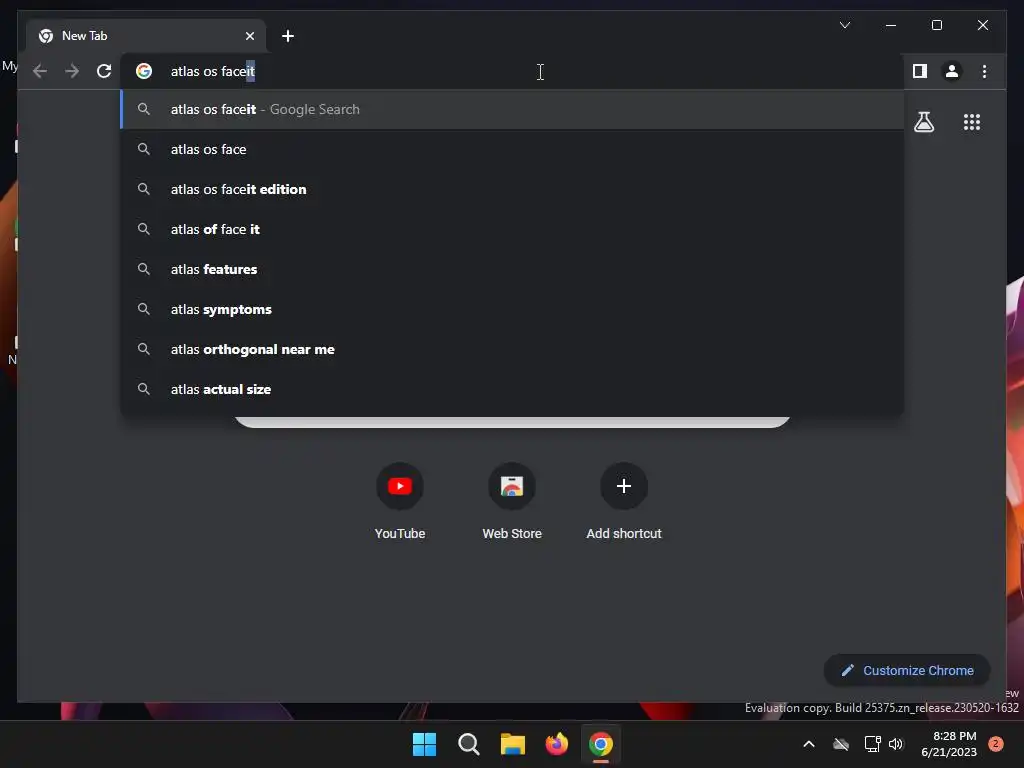
Task: Go back using the left arrow
Action: [40, 71]
